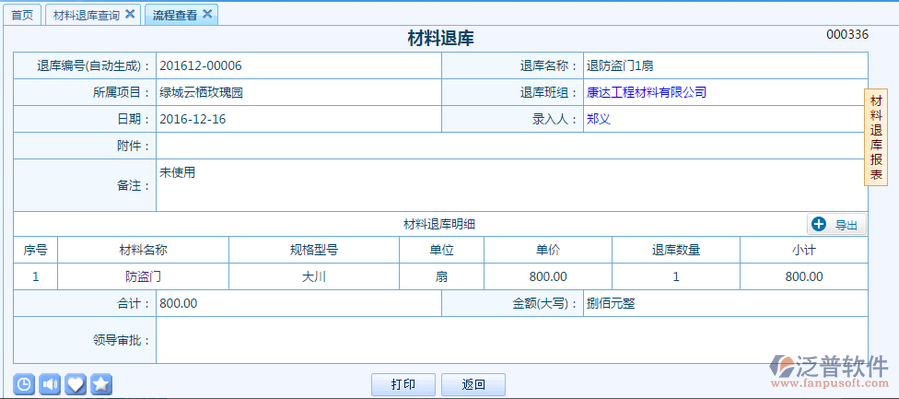Click the 返回 button
The image size is (899, 399).
pyautogui.click(x=474, y=385)
